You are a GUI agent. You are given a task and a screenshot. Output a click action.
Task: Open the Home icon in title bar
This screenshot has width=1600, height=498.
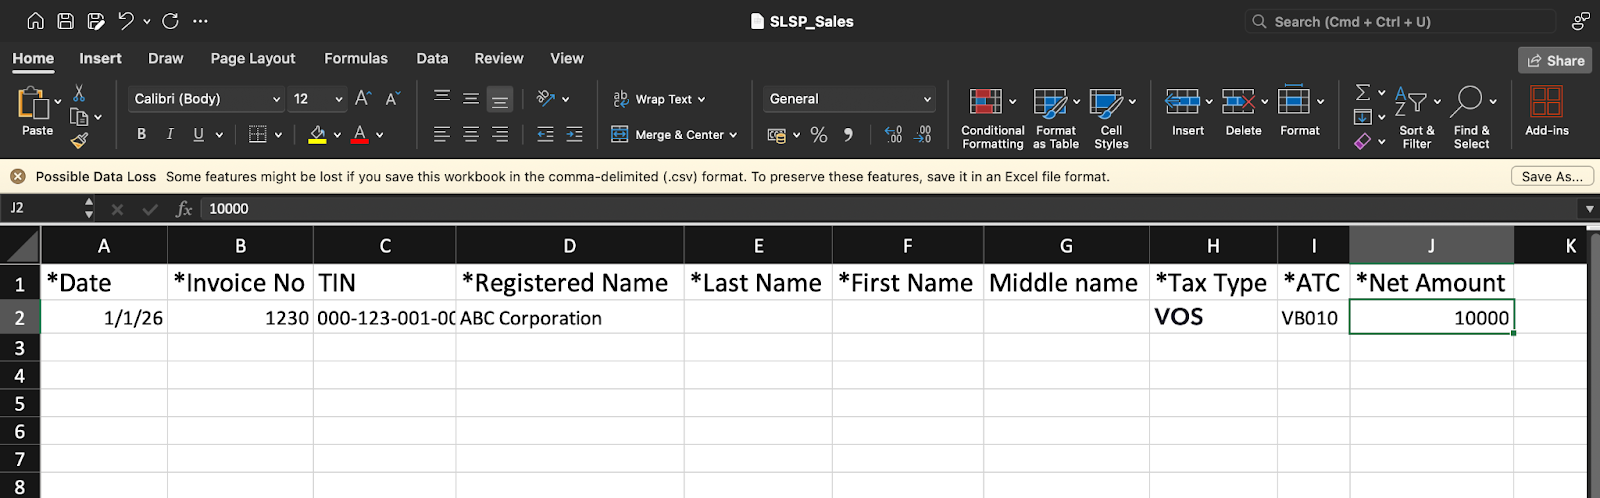[x=35, y=21]
